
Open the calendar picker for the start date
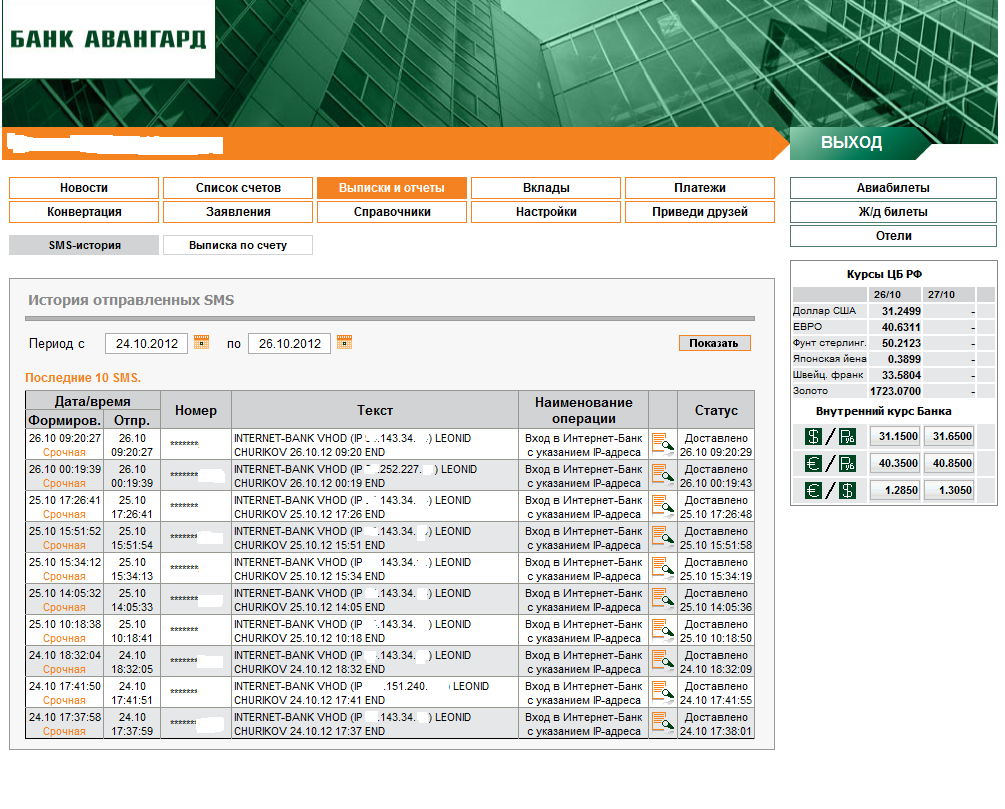click(x=201, y=342)
